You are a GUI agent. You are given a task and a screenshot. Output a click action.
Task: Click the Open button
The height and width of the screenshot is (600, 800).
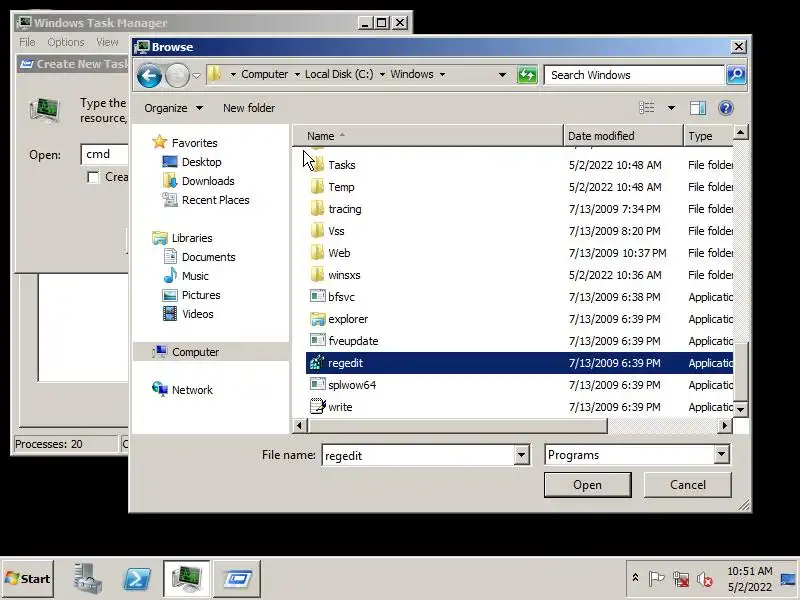click(587, 485)
